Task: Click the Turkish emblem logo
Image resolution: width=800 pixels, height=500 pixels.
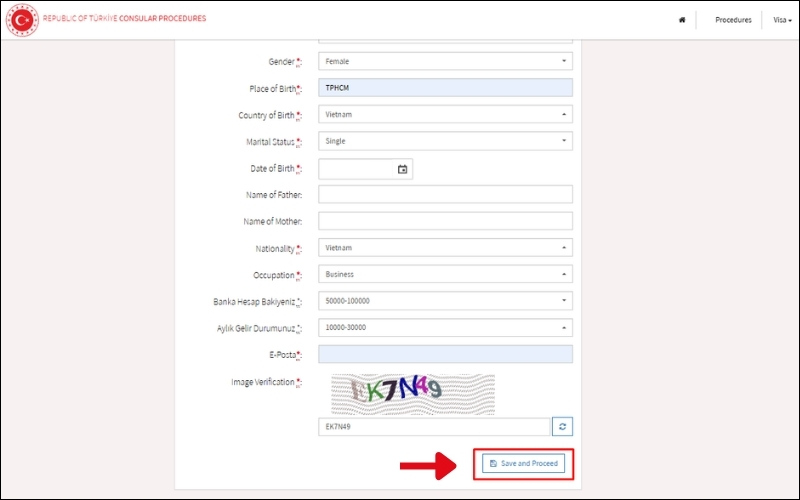Action: tap(22, 20)
